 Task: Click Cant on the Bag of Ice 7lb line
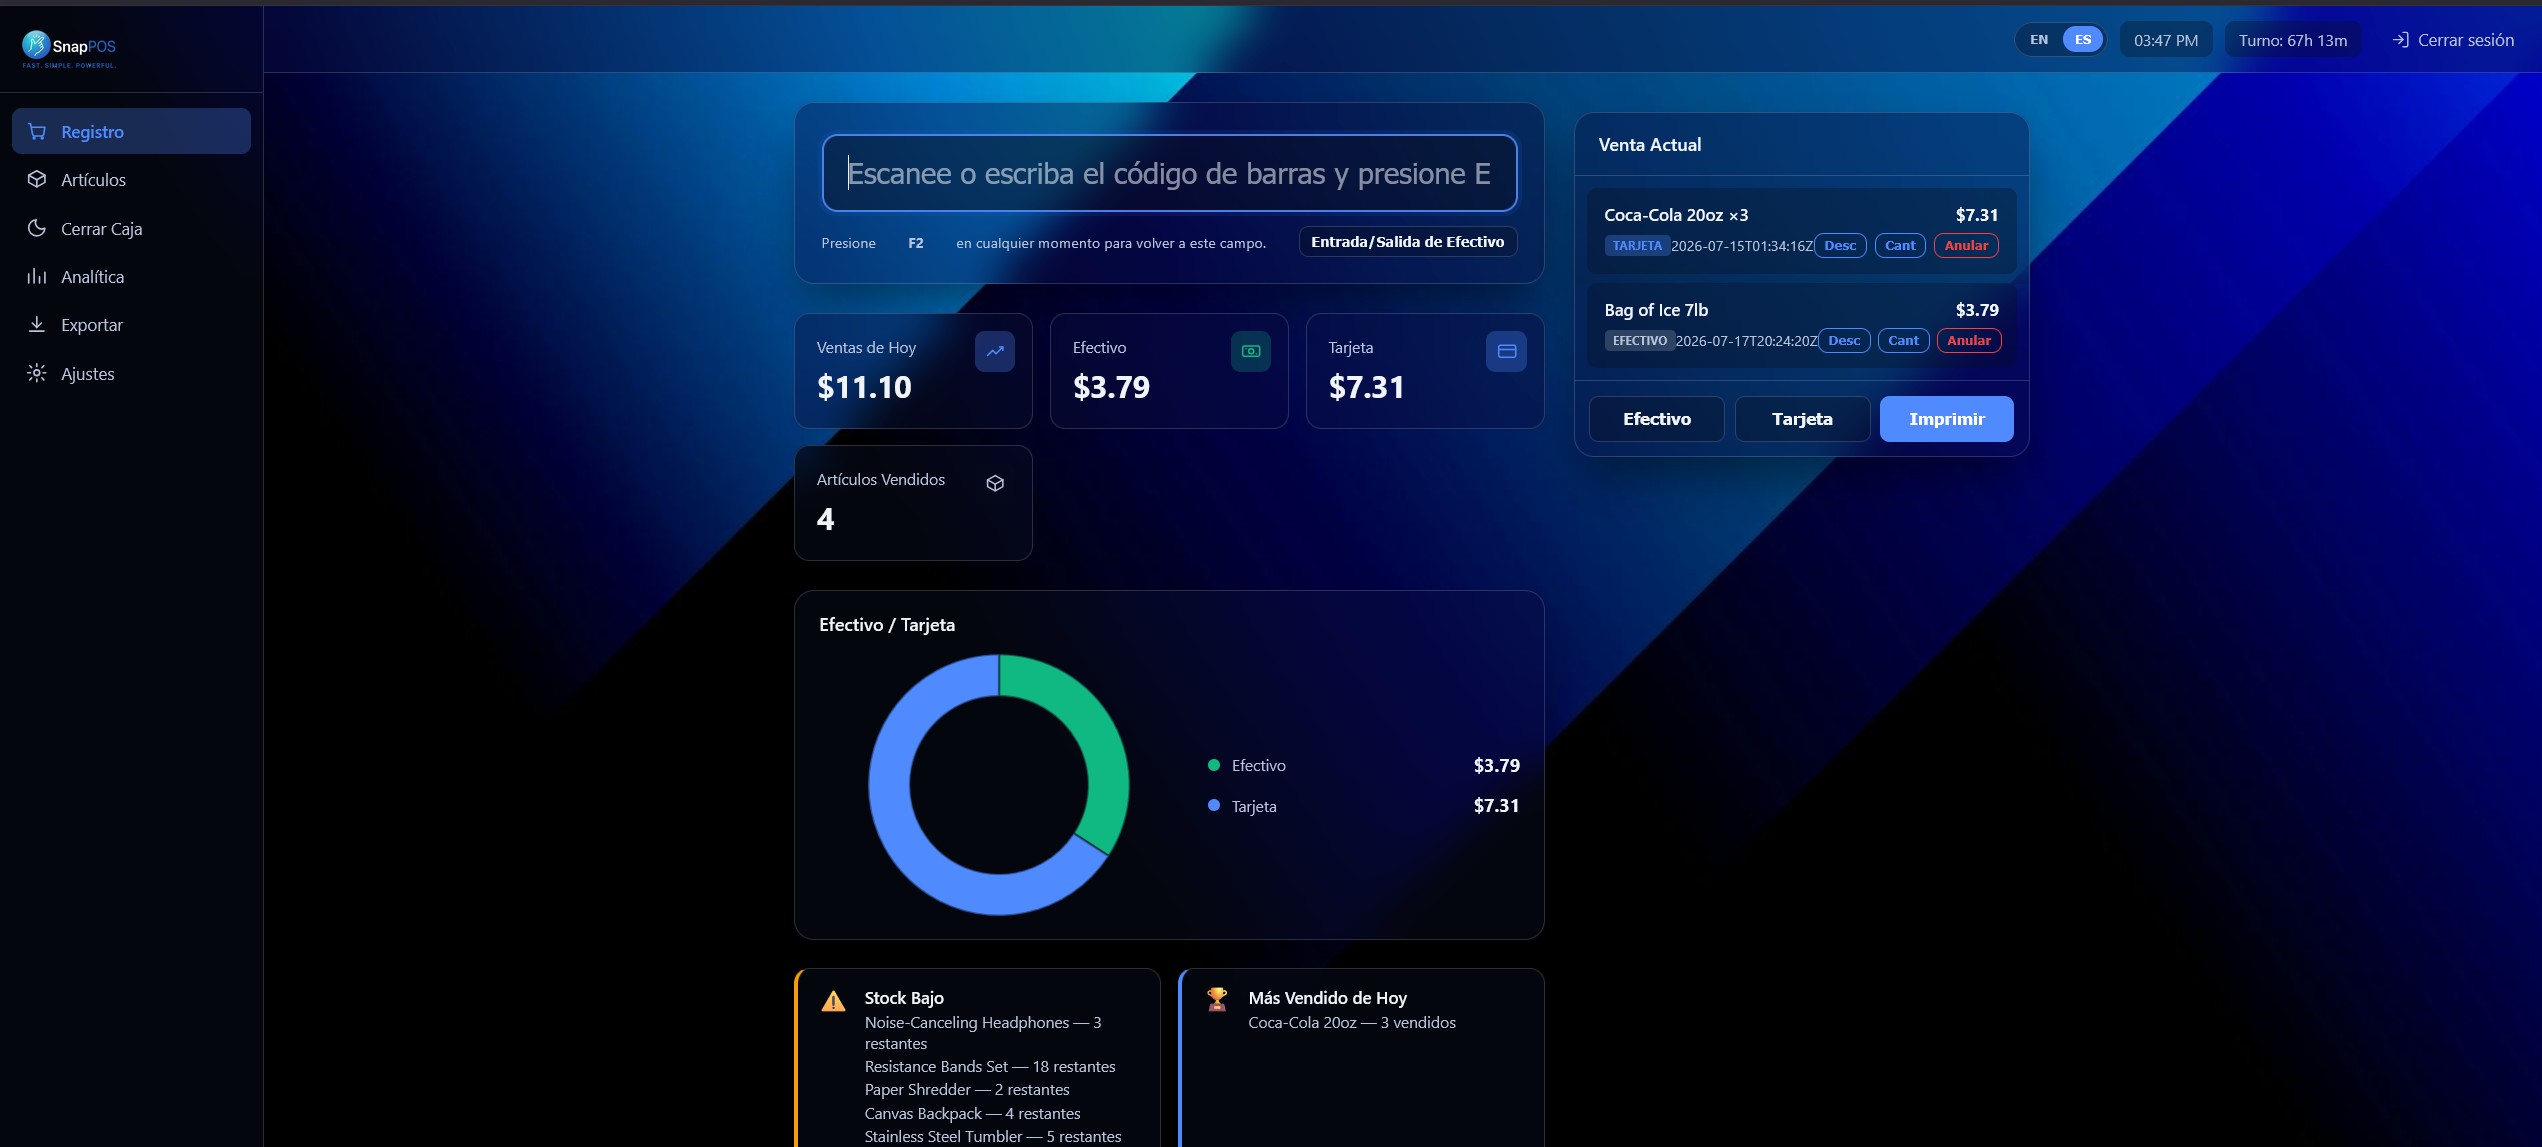(1903, 340)
